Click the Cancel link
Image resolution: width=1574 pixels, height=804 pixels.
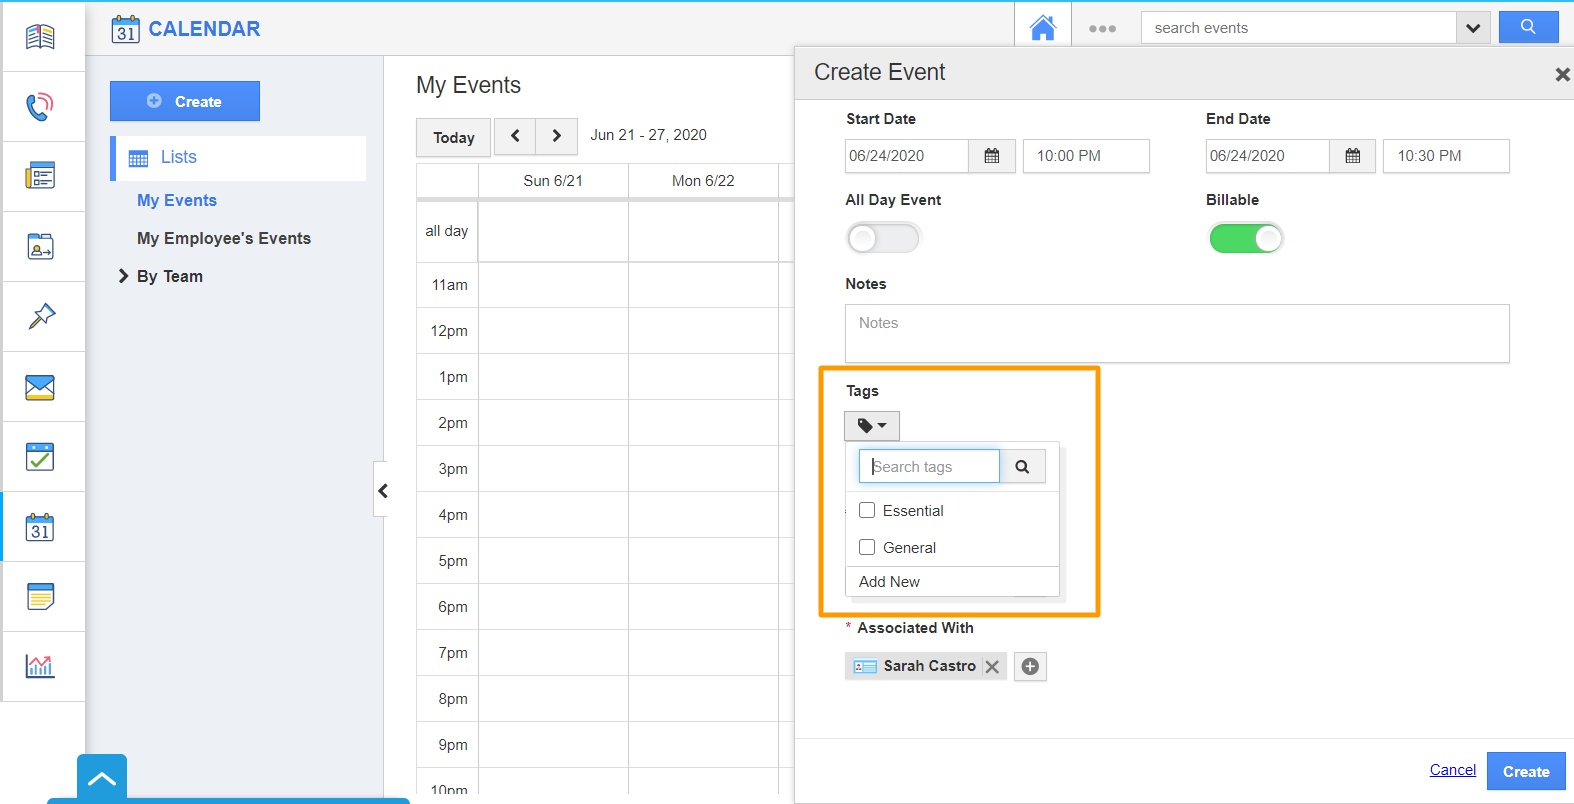1452,770
